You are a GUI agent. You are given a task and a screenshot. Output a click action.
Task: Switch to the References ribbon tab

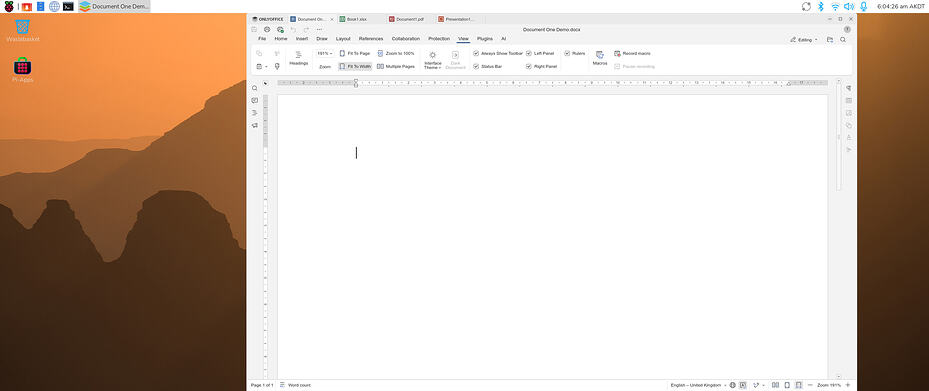pyautogui.click(x=371, y=39)
